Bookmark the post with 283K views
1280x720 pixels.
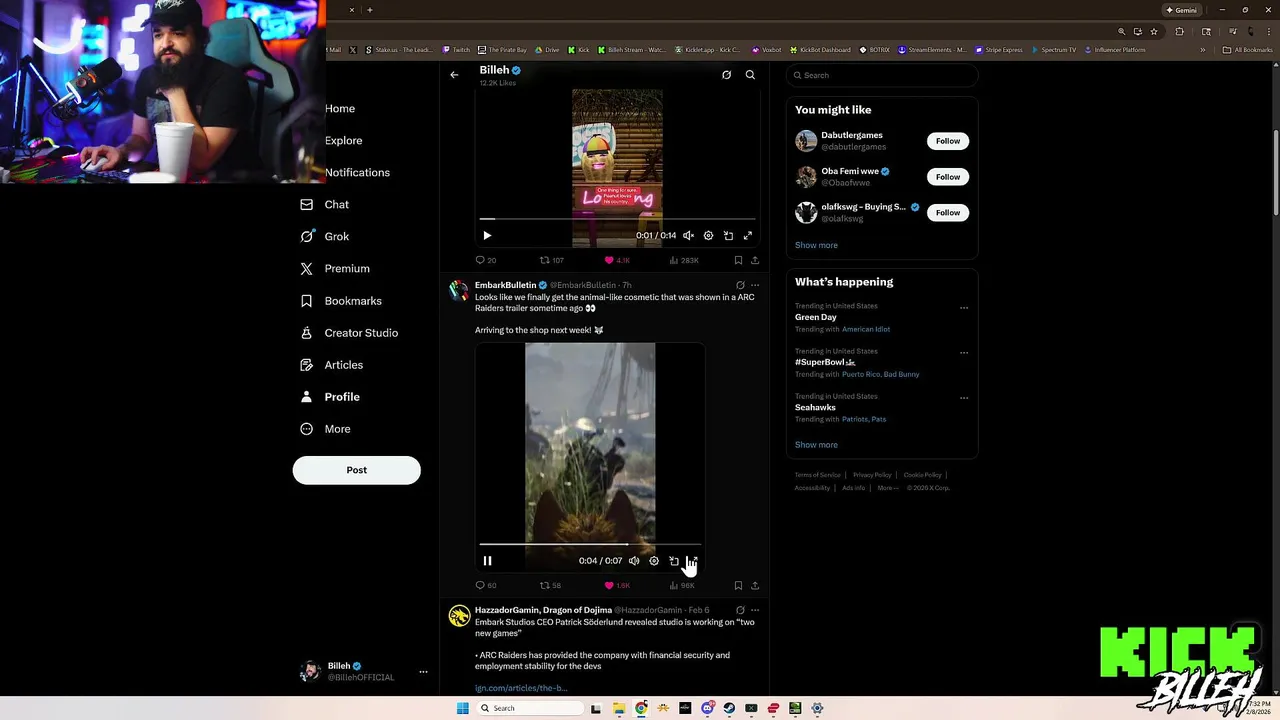pos(738,260)
